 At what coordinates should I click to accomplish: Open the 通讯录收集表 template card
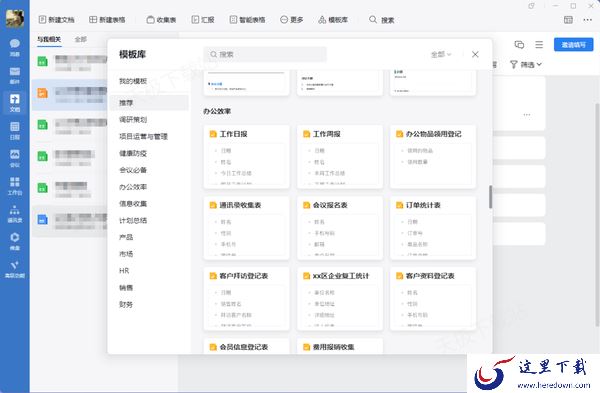[246, 228]
